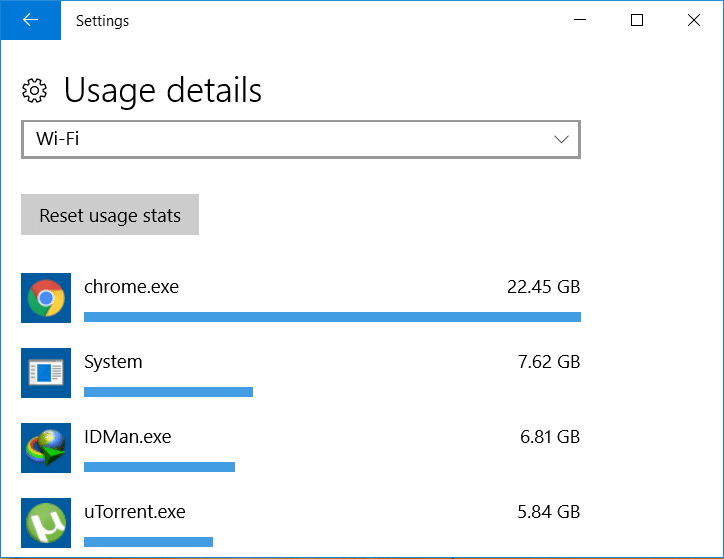Image resolution: width=724 pixels, height=559 pixels.
Task: Click IDMan.exe usage bar
Action: point(159,467)
